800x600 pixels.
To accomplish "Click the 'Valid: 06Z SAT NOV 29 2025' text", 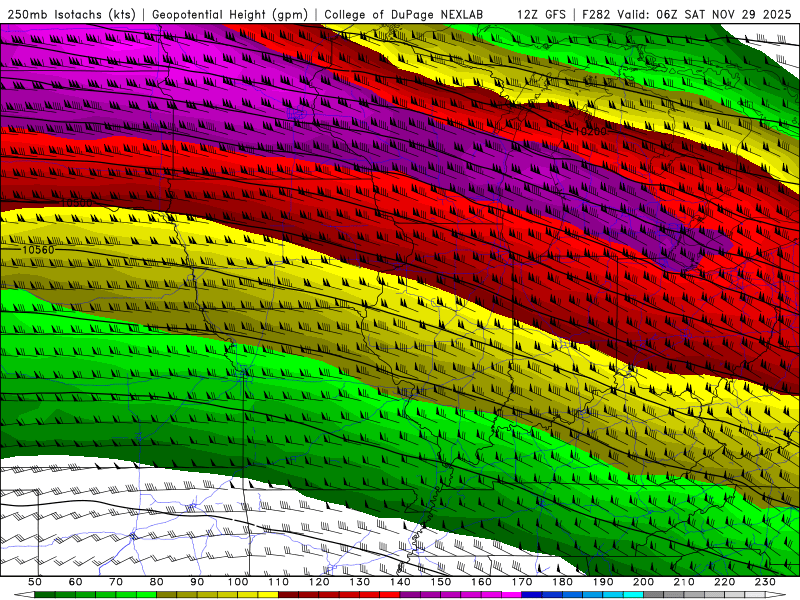I will 704,14.
